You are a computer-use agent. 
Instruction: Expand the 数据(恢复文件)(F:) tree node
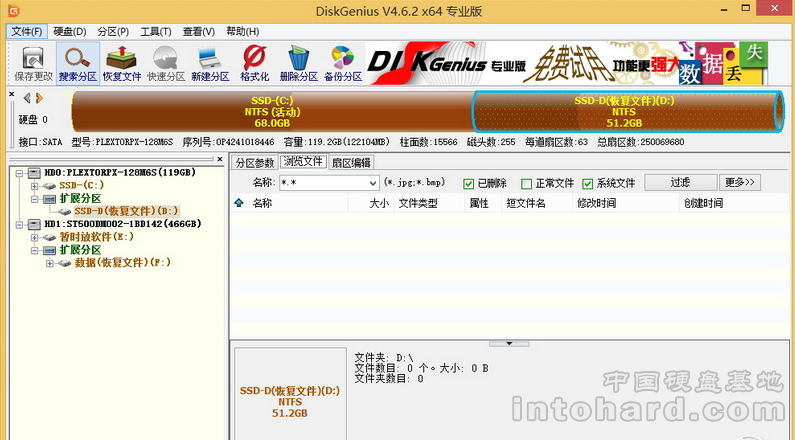(50, 263)
